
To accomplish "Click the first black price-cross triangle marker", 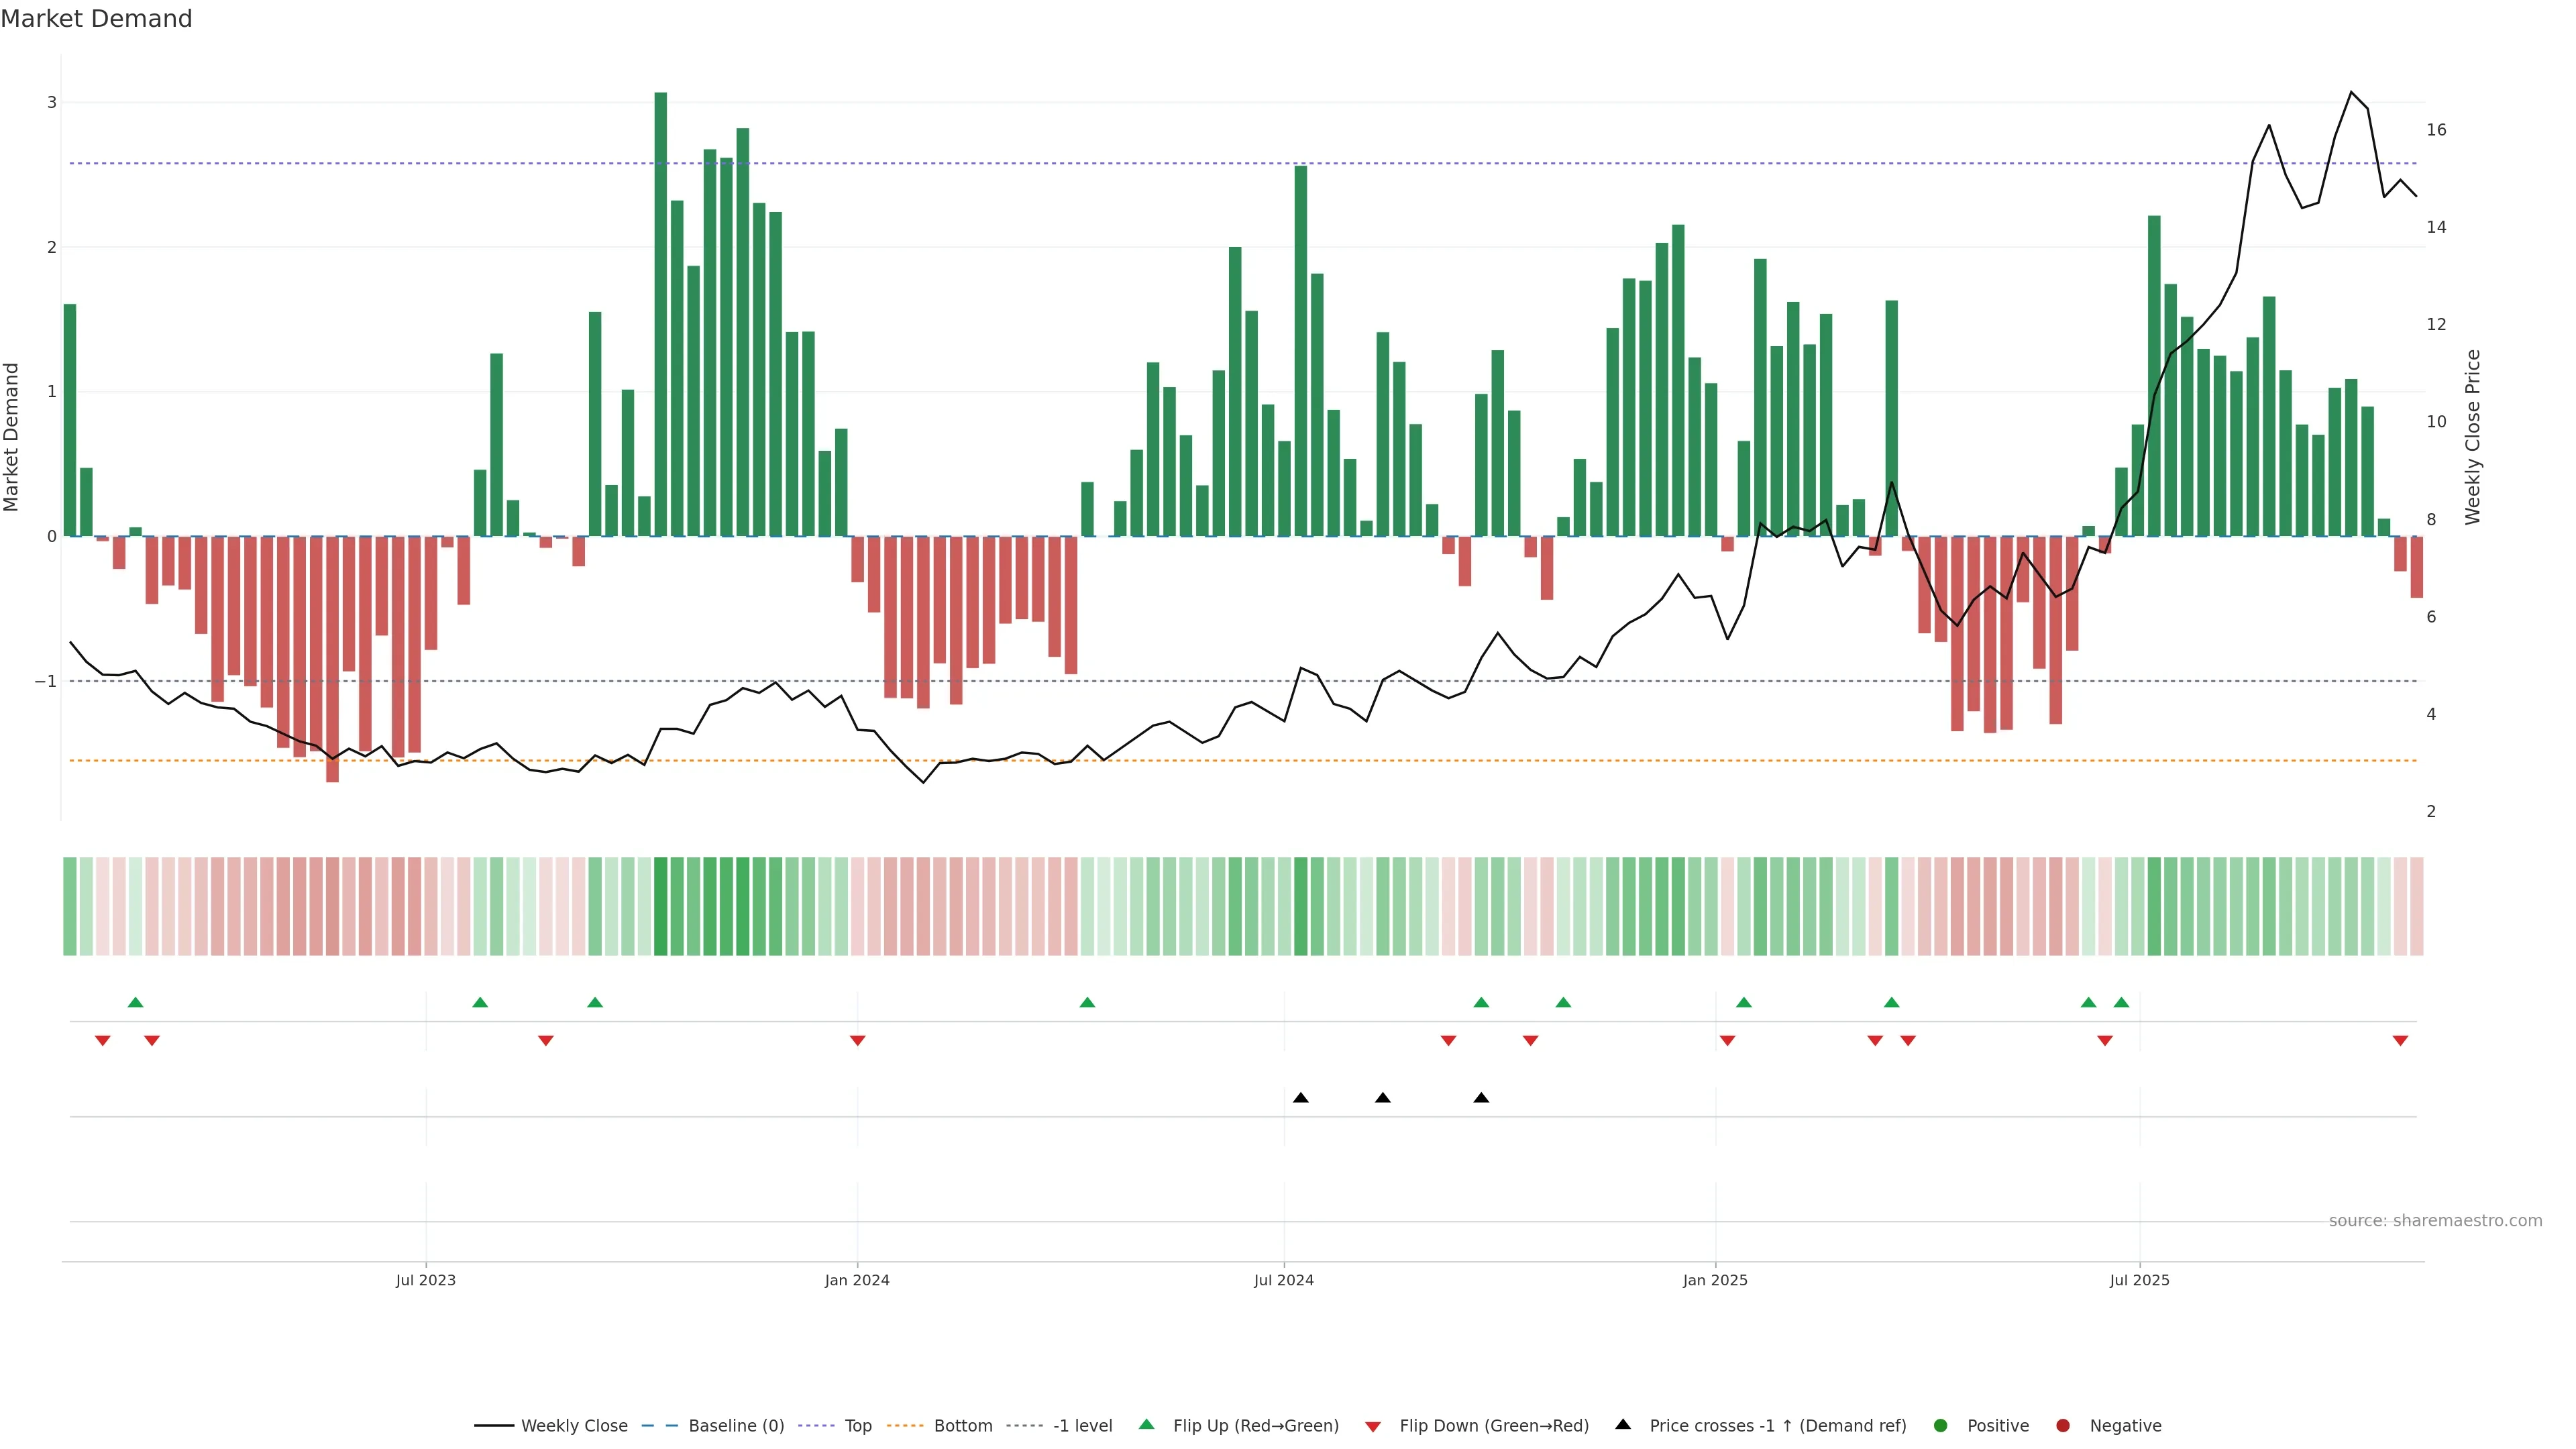I will [1300, 1098].
